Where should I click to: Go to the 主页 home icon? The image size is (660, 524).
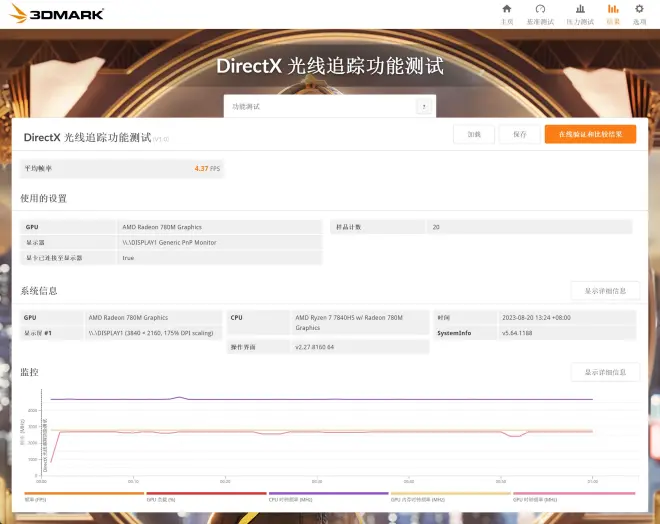[506, 13]
